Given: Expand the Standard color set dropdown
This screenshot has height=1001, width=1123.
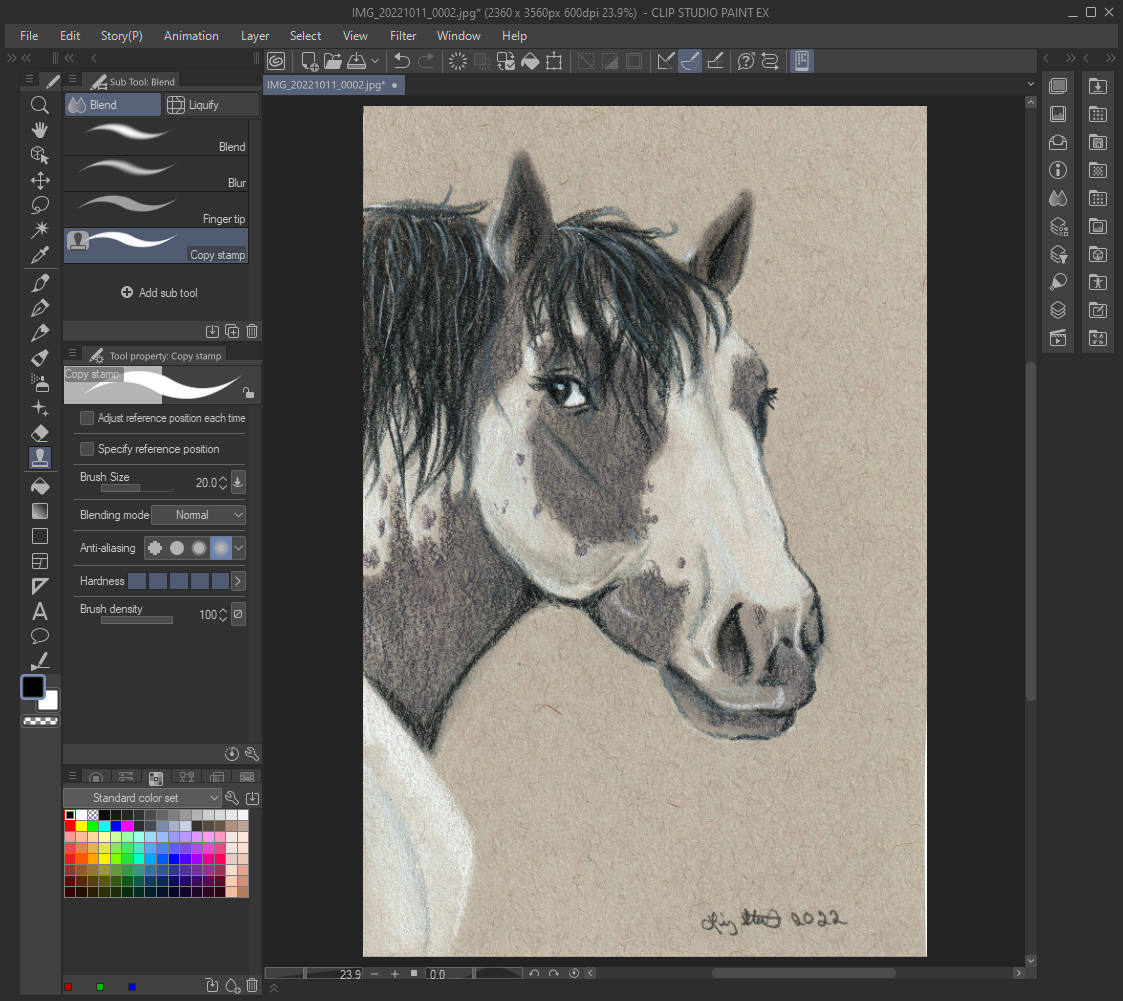Looking at the screenshot, I should pos(142,798).
